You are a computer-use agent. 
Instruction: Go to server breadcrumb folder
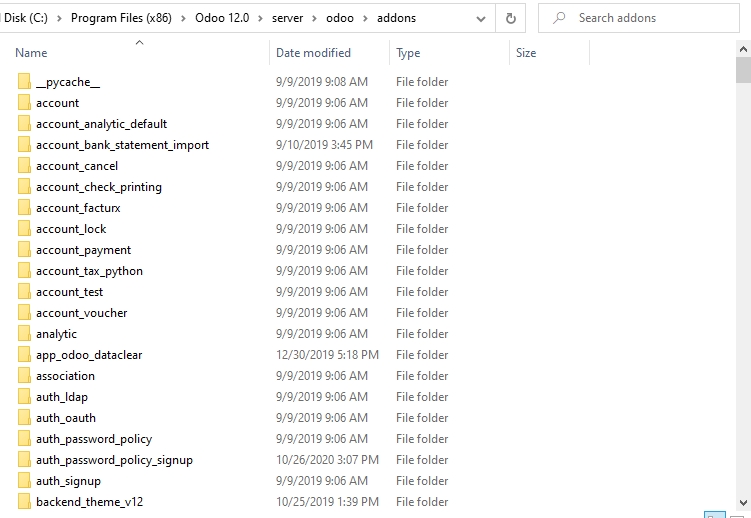(287, 18)
